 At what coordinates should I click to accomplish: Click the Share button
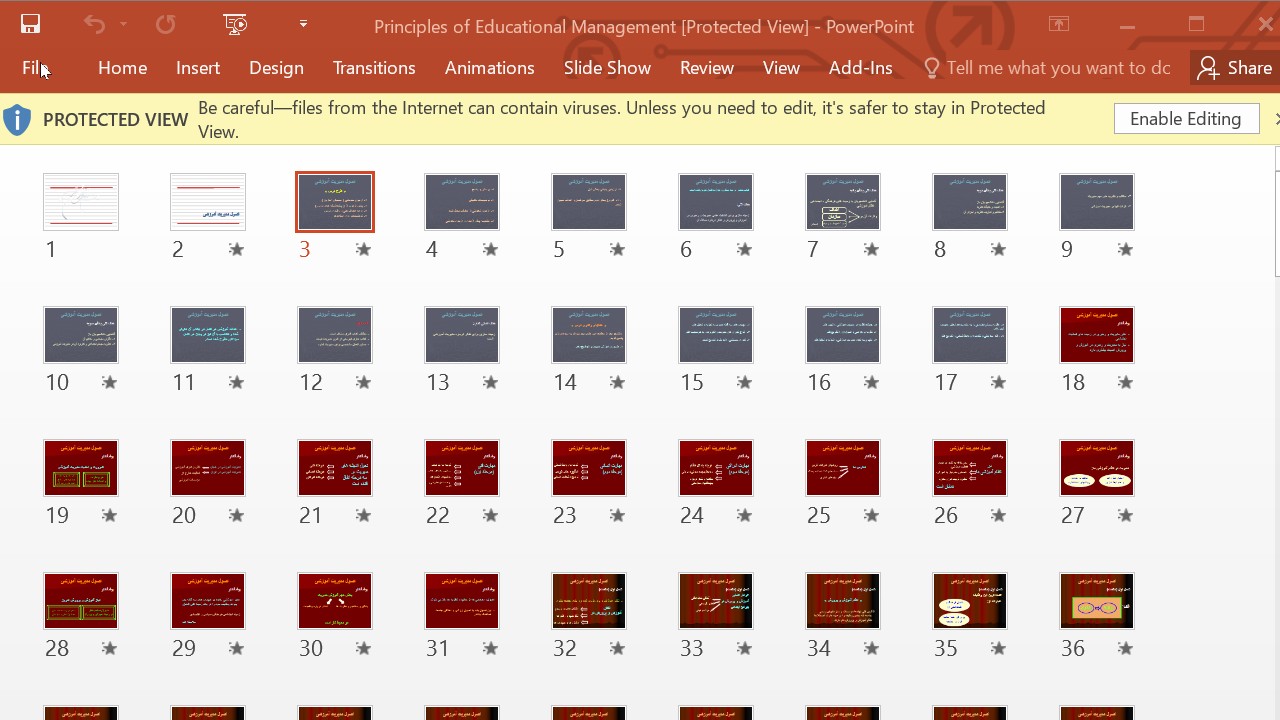point(1235,68)
